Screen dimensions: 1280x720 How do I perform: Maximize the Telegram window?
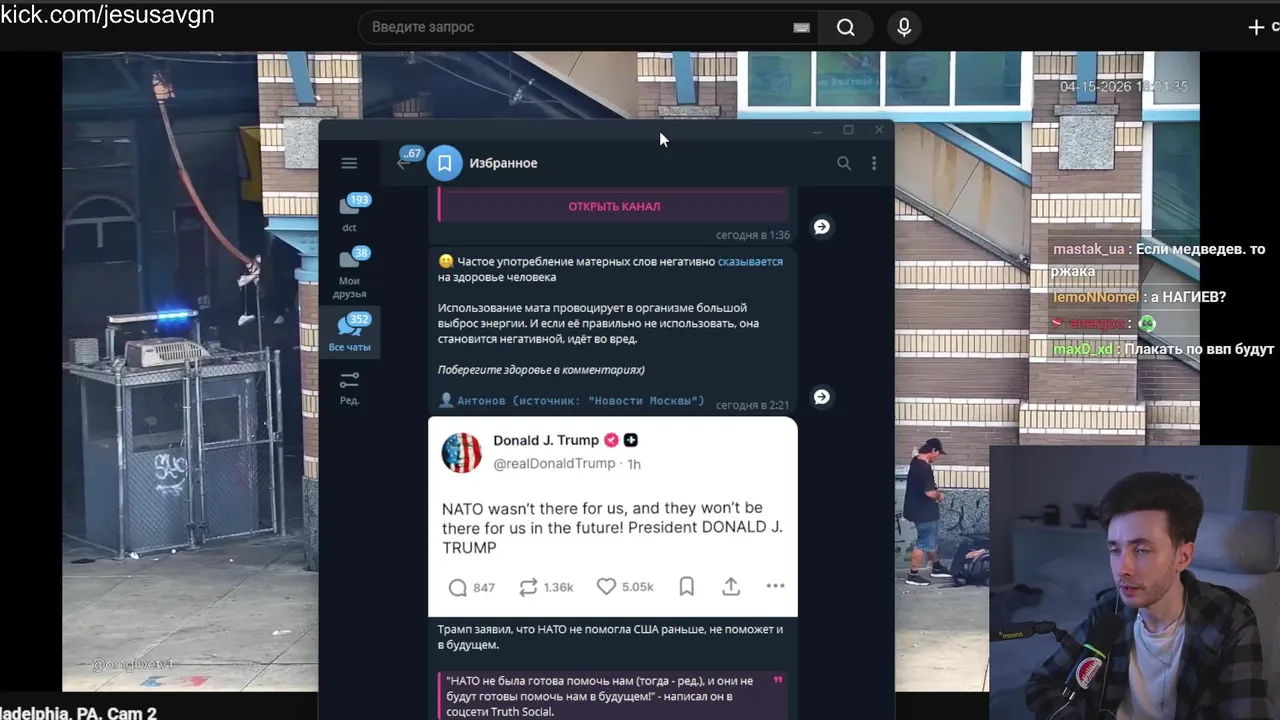[848, 130]
